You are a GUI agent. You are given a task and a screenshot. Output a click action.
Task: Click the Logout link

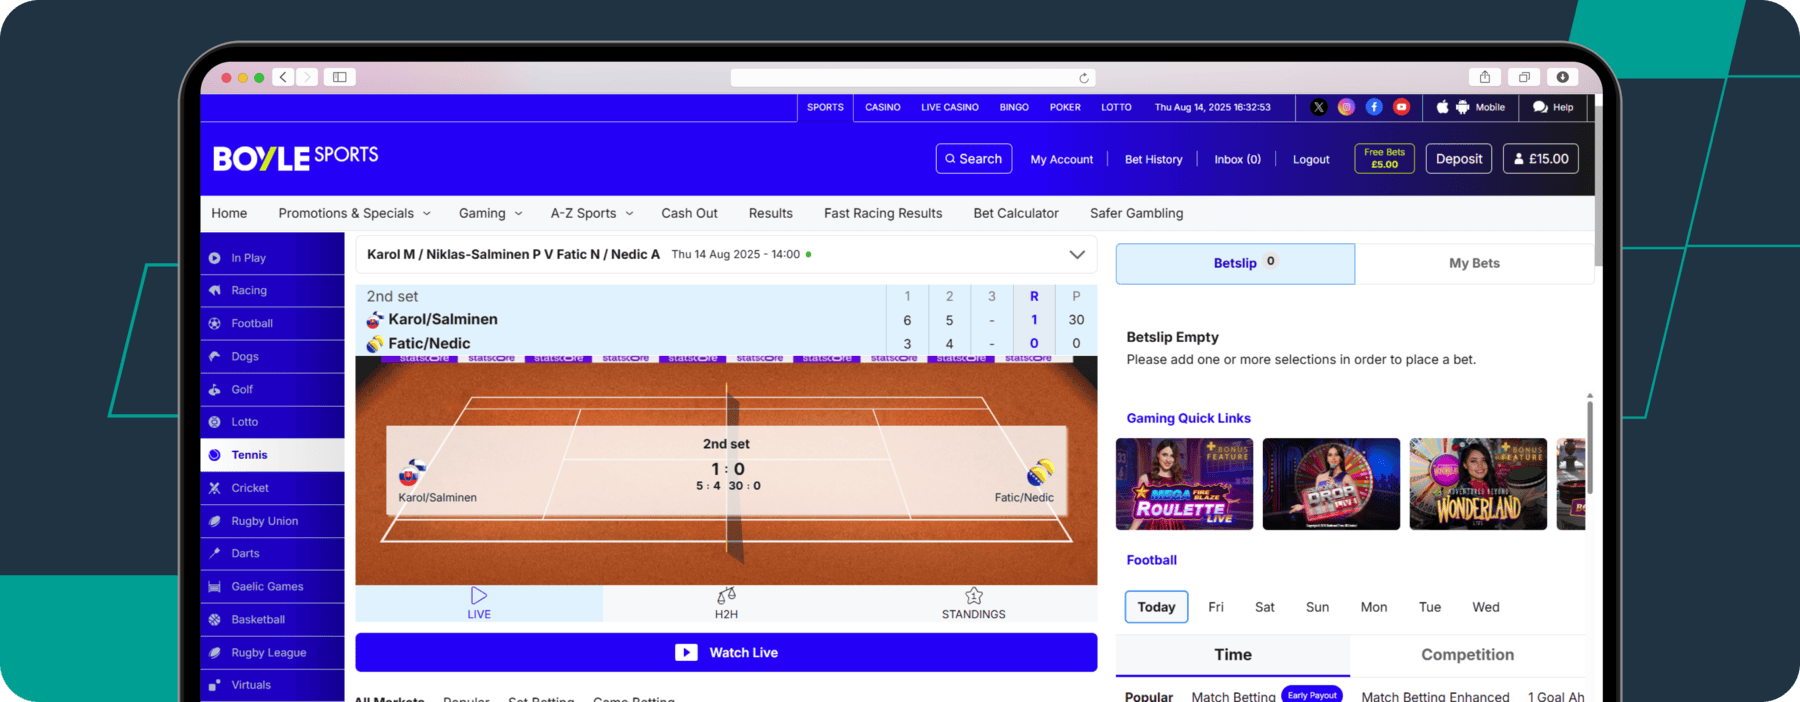tap(1311, 159)
